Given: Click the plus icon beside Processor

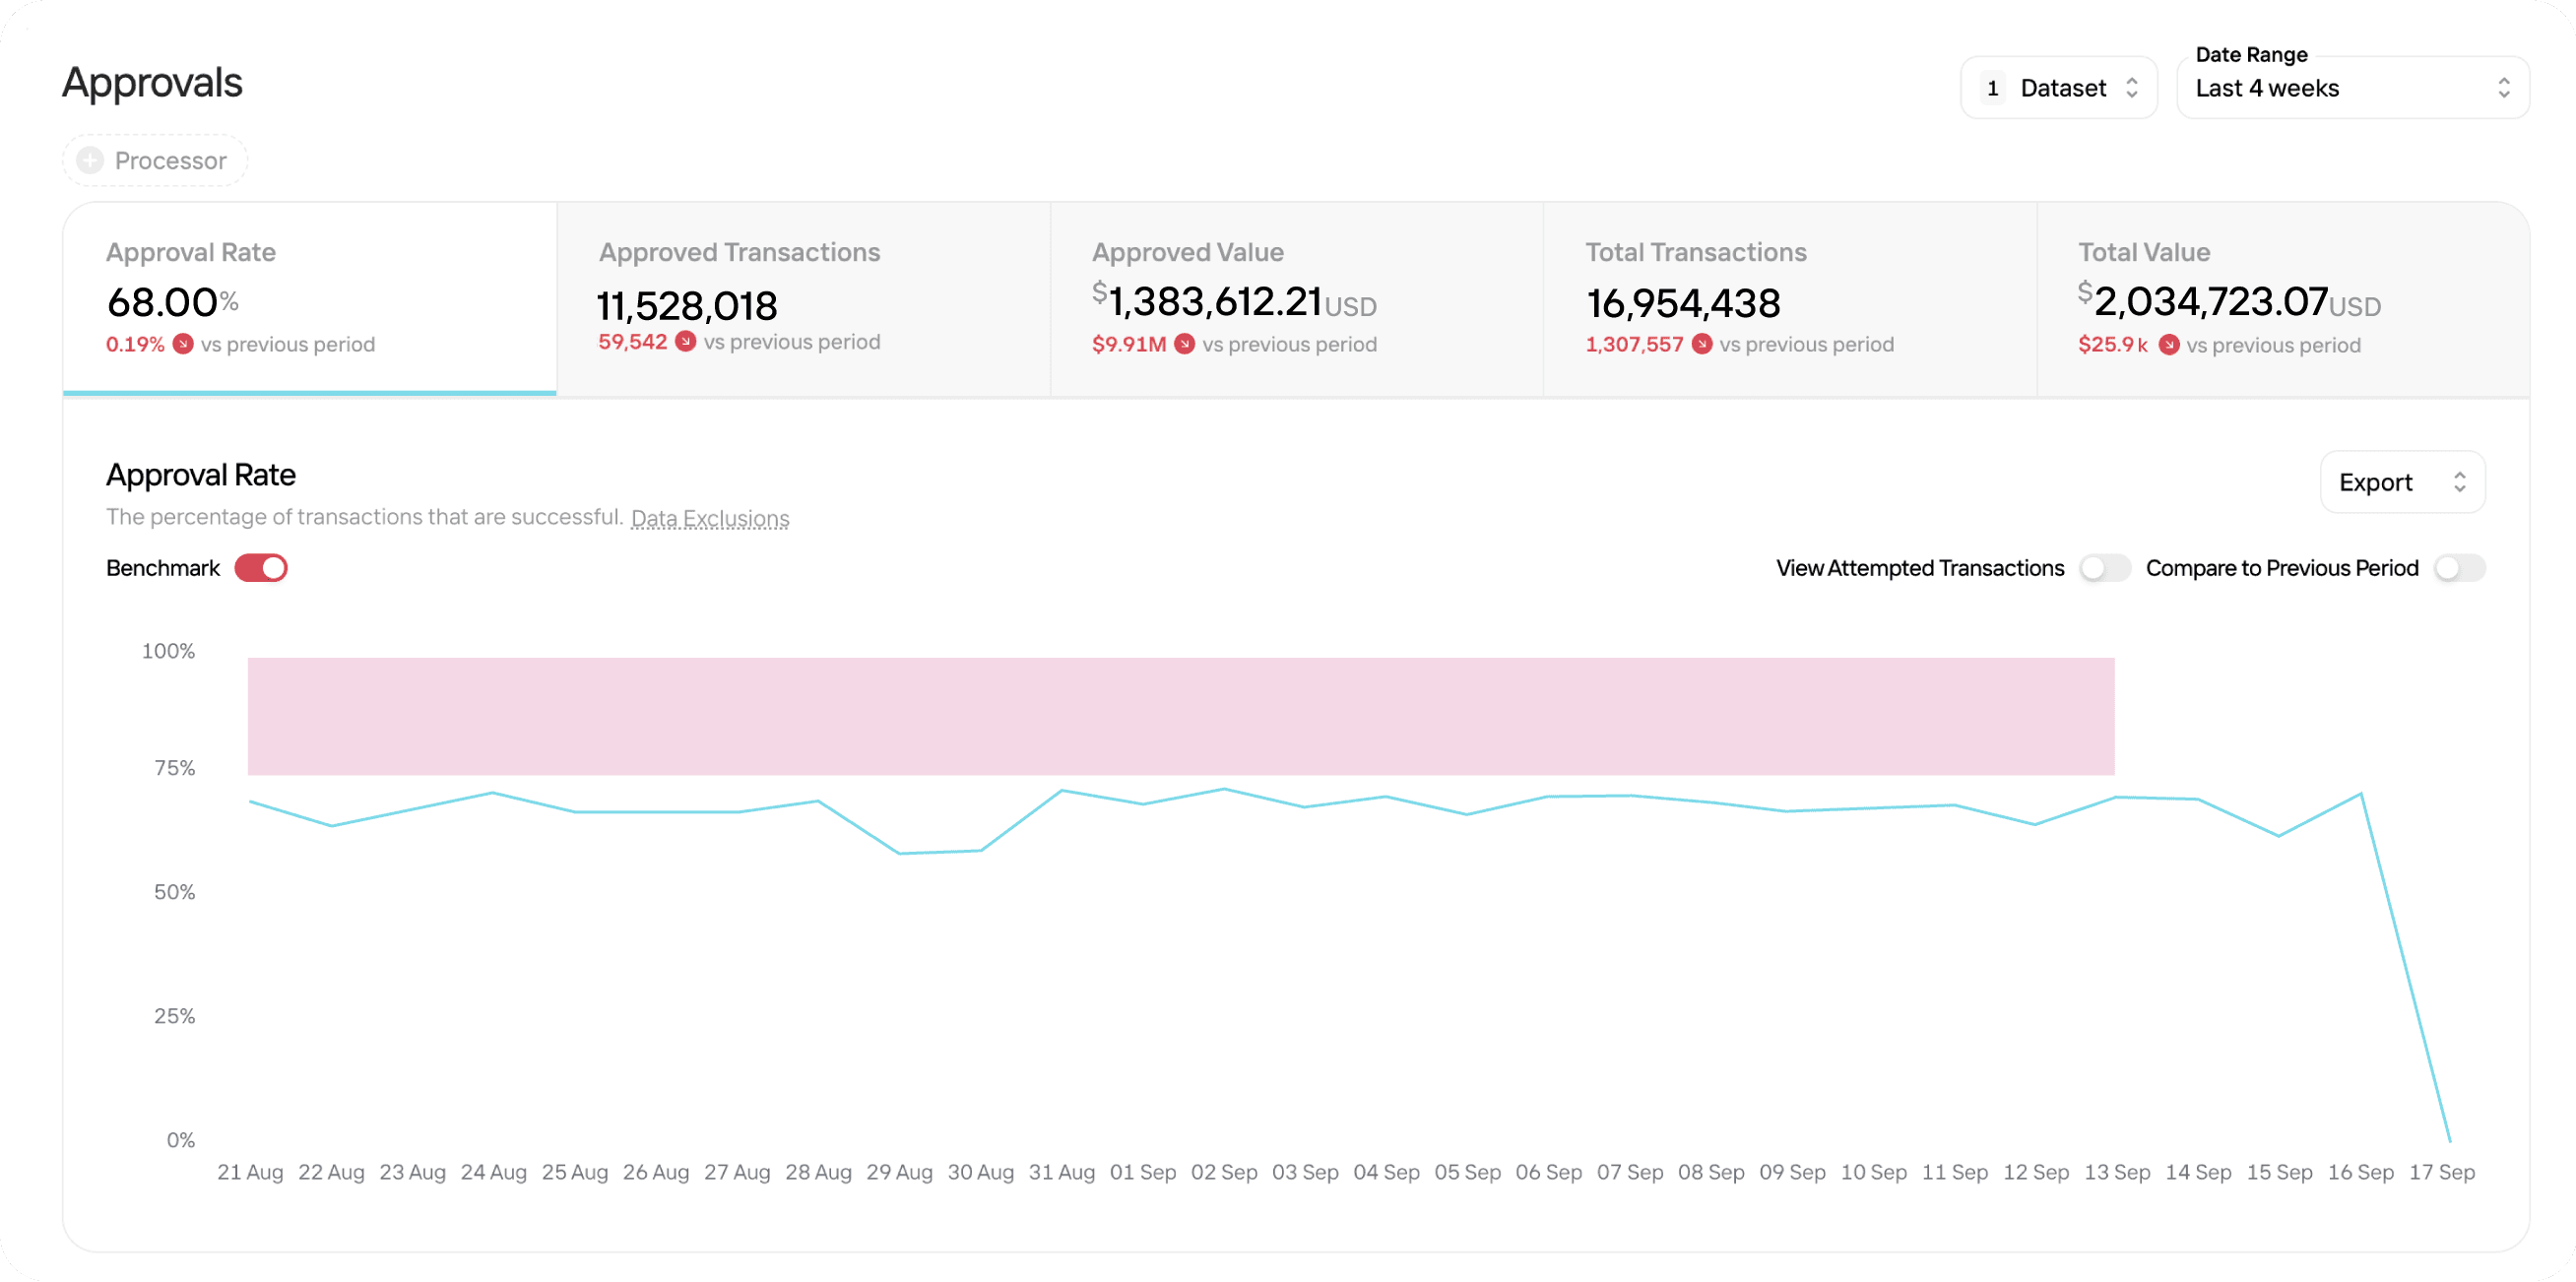Looking at the screenshot, I should pos(90,160).
